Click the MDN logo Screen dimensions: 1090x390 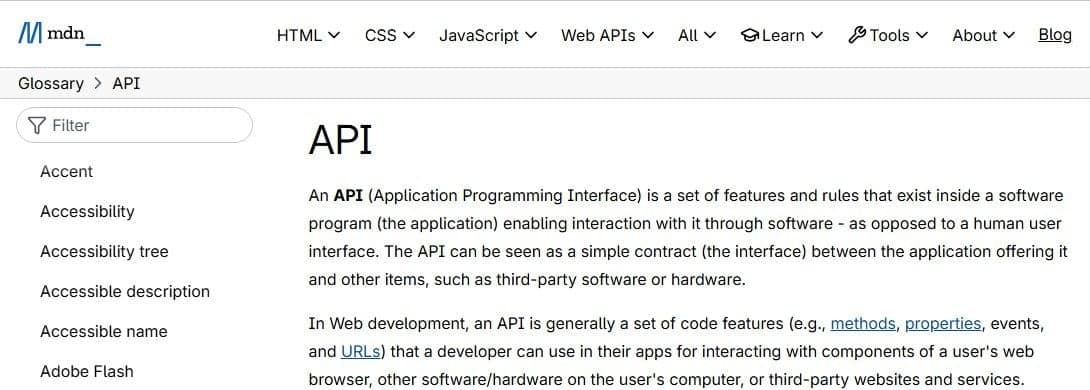60,34
